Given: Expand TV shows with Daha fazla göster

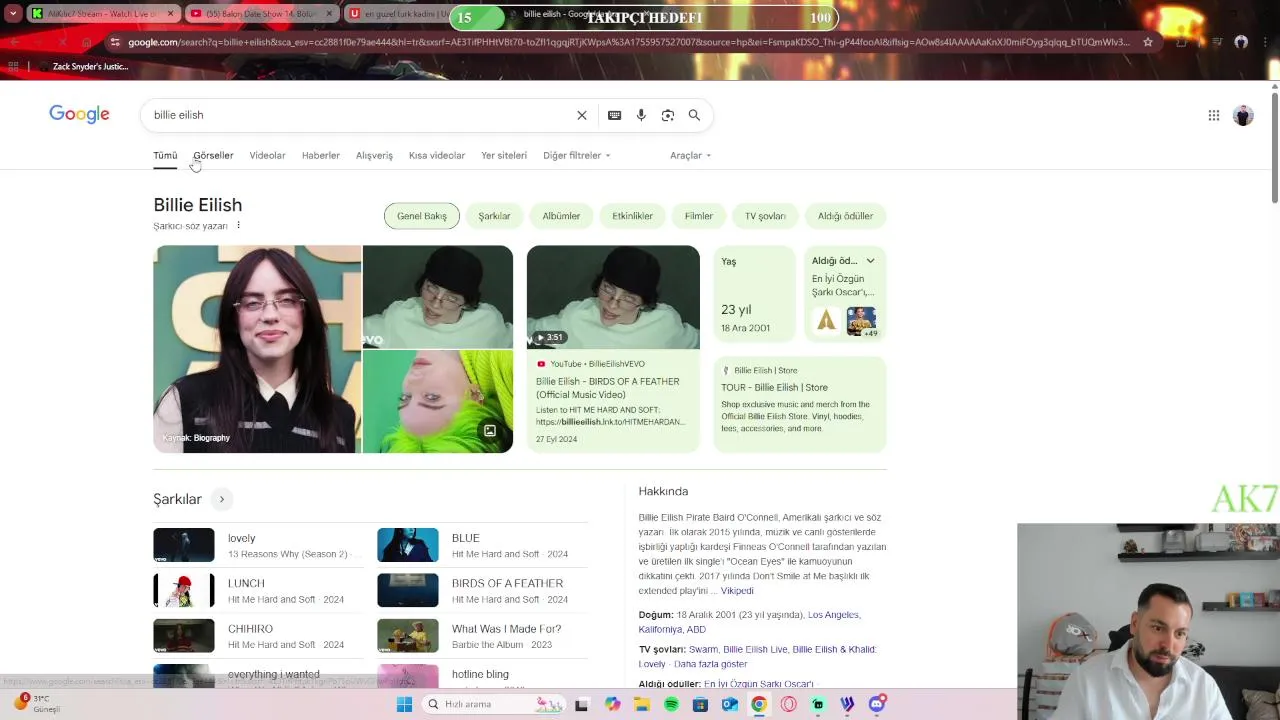Looking at the screenshot, I should pyautogui.click(x=710, y=664).
